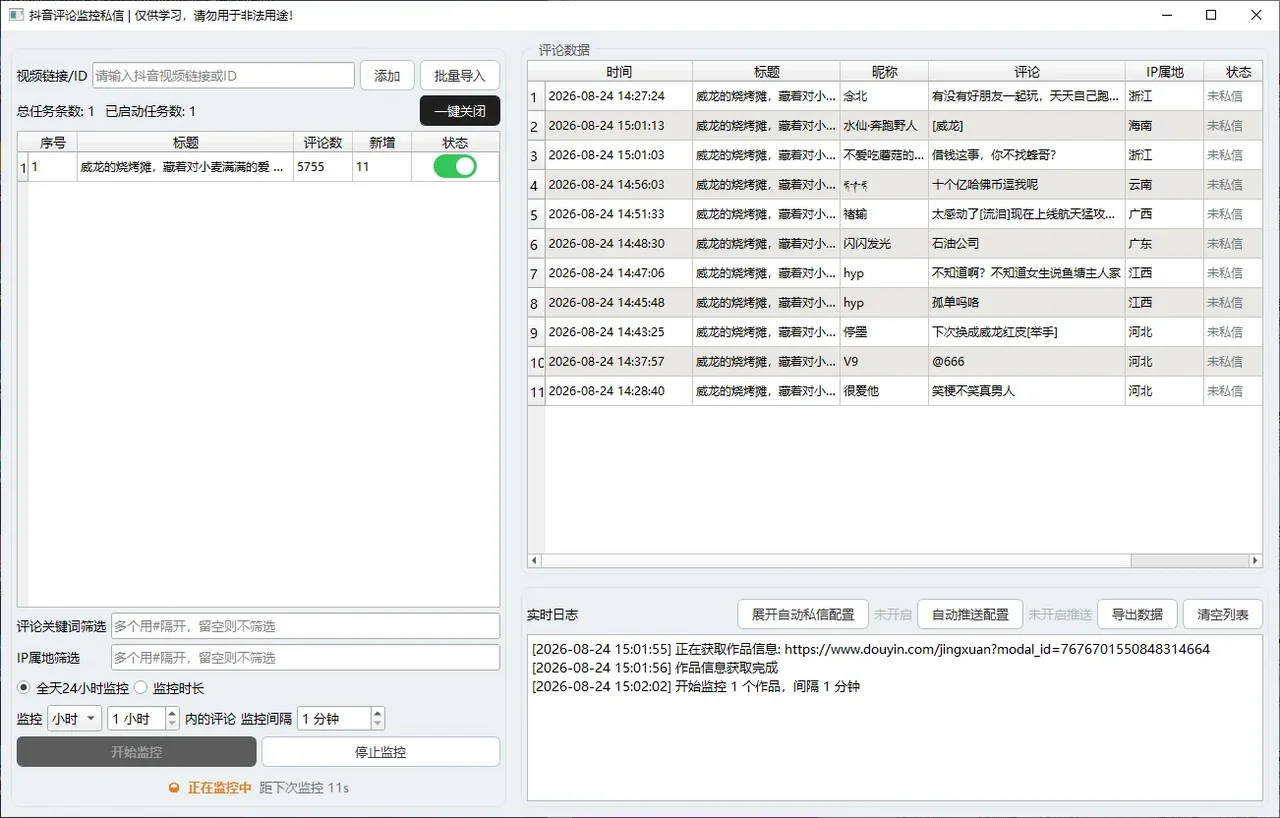Increase the 1 分钟 monitoring interval
Viewport: 1280px width, 818px height.
coord(377,714)
